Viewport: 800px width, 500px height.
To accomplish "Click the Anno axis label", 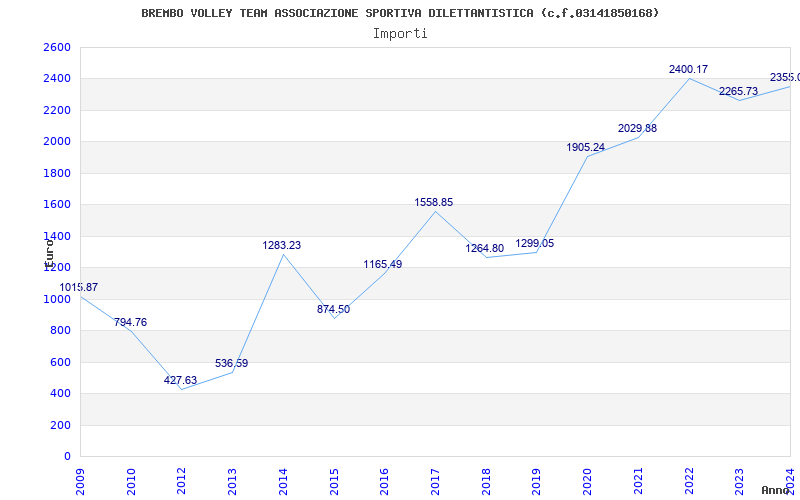I will pos(775,491).
